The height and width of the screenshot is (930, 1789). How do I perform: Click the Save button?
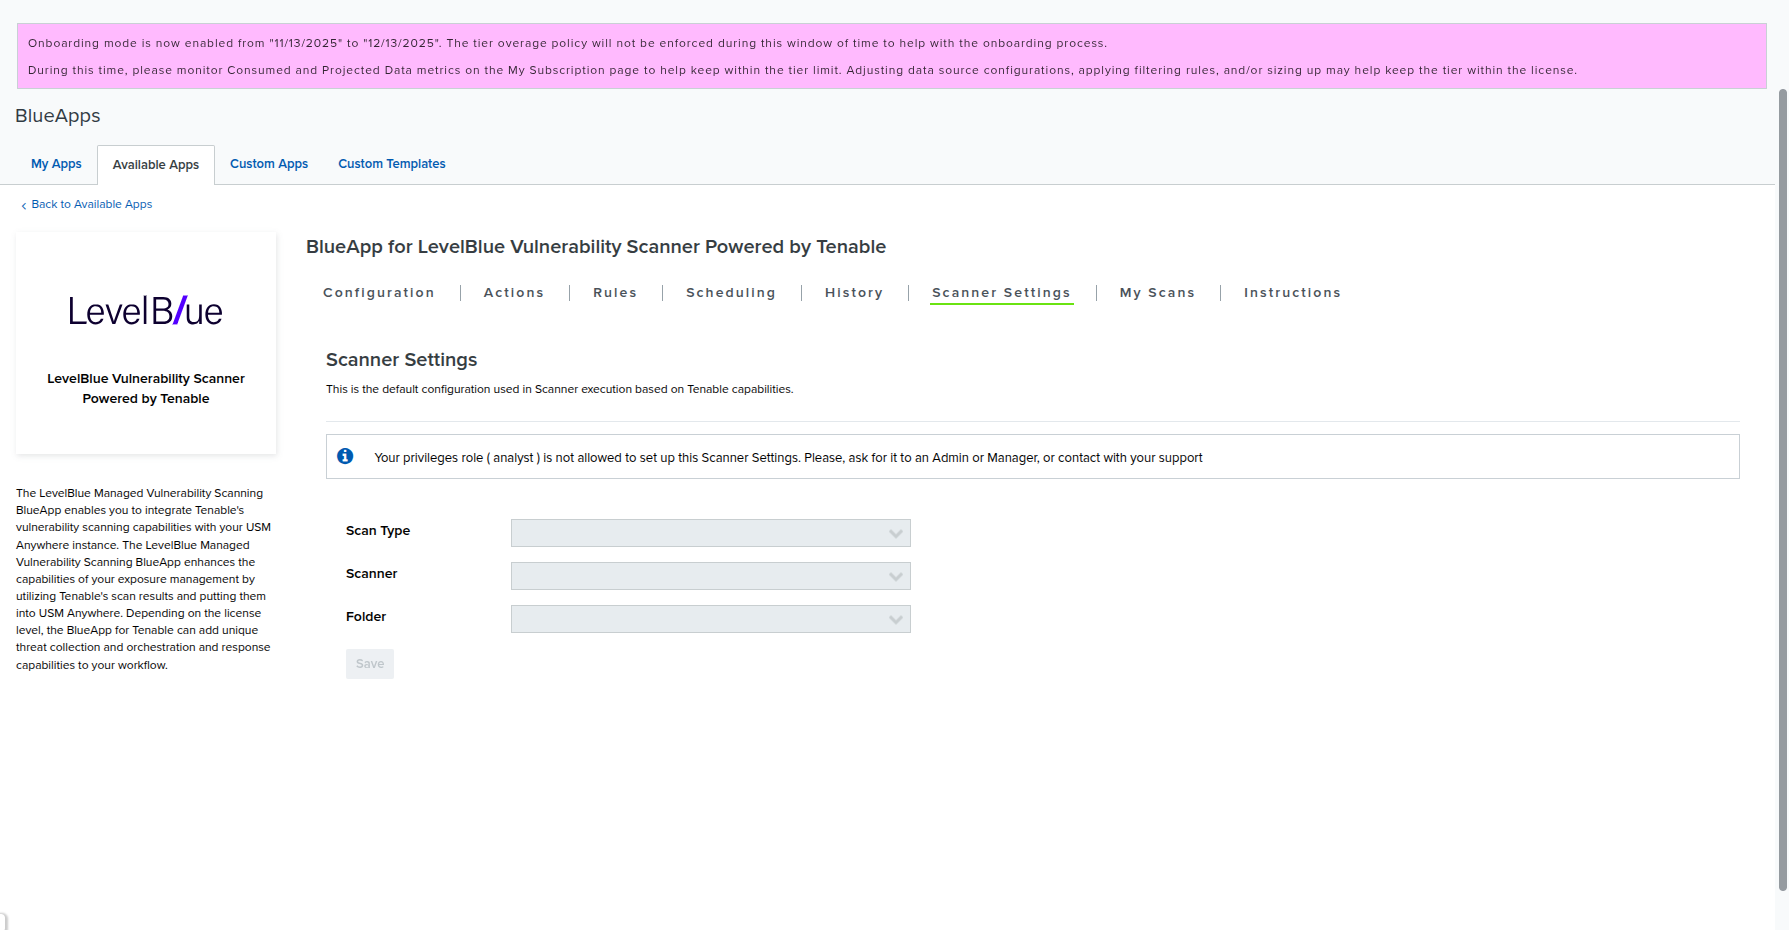pyautogui.click(x=370, y=664)
